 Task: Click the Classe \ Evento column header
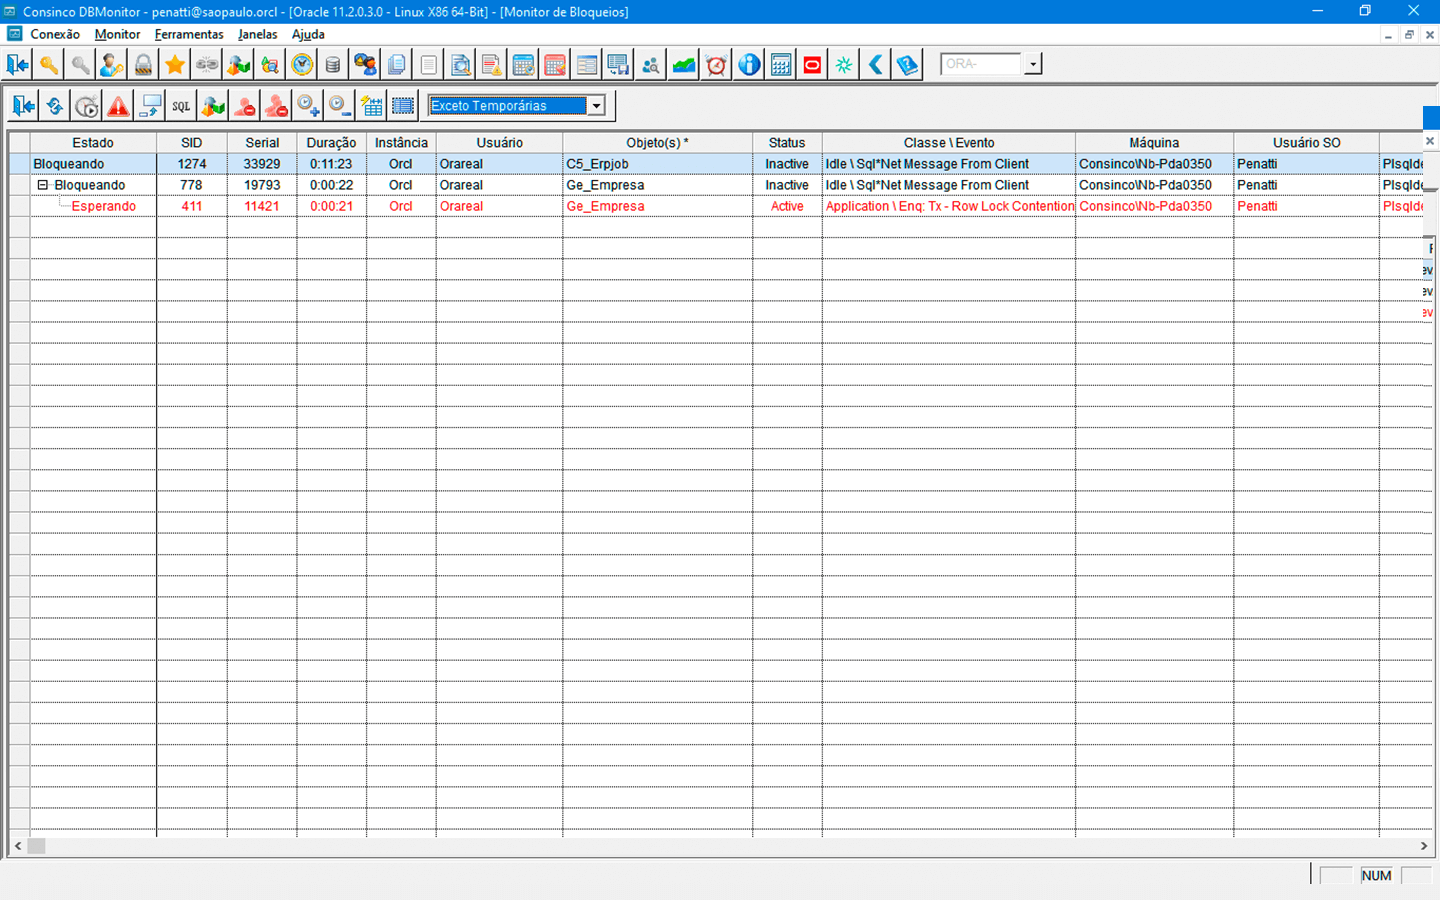pos(948,143)
